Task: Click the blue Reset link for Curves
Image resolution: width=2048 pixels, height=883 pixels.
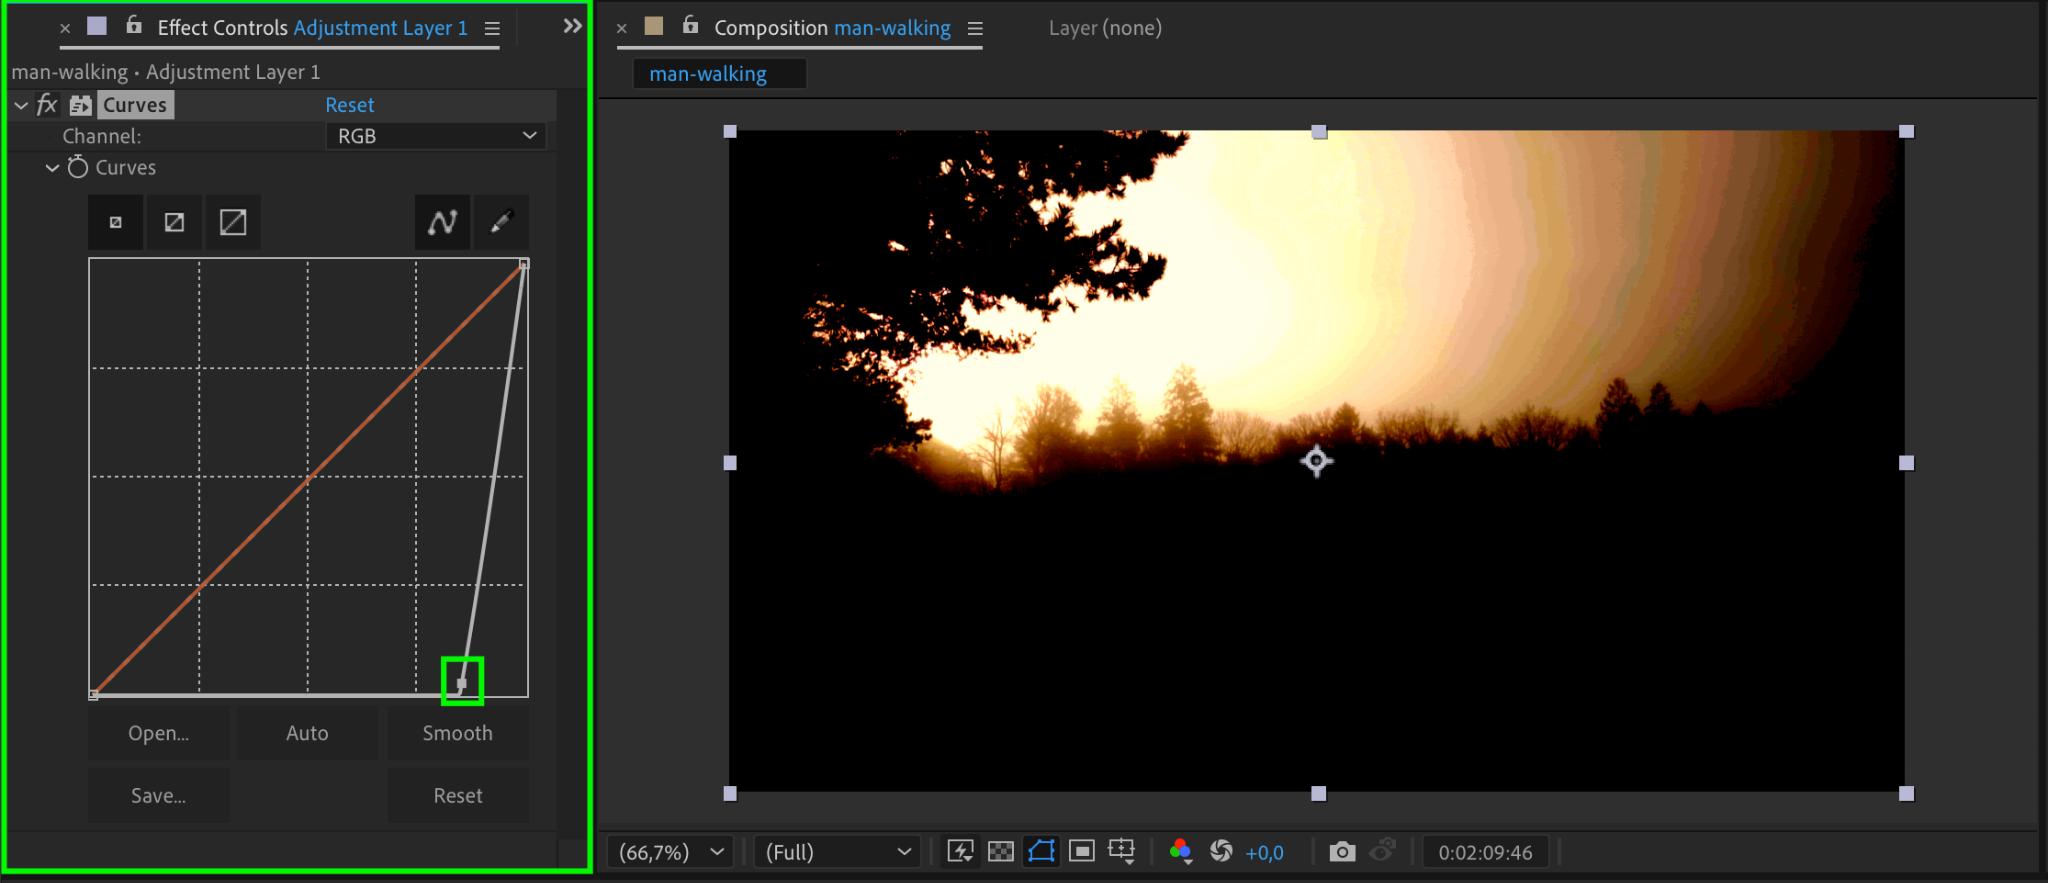Action: pos(349,105)
